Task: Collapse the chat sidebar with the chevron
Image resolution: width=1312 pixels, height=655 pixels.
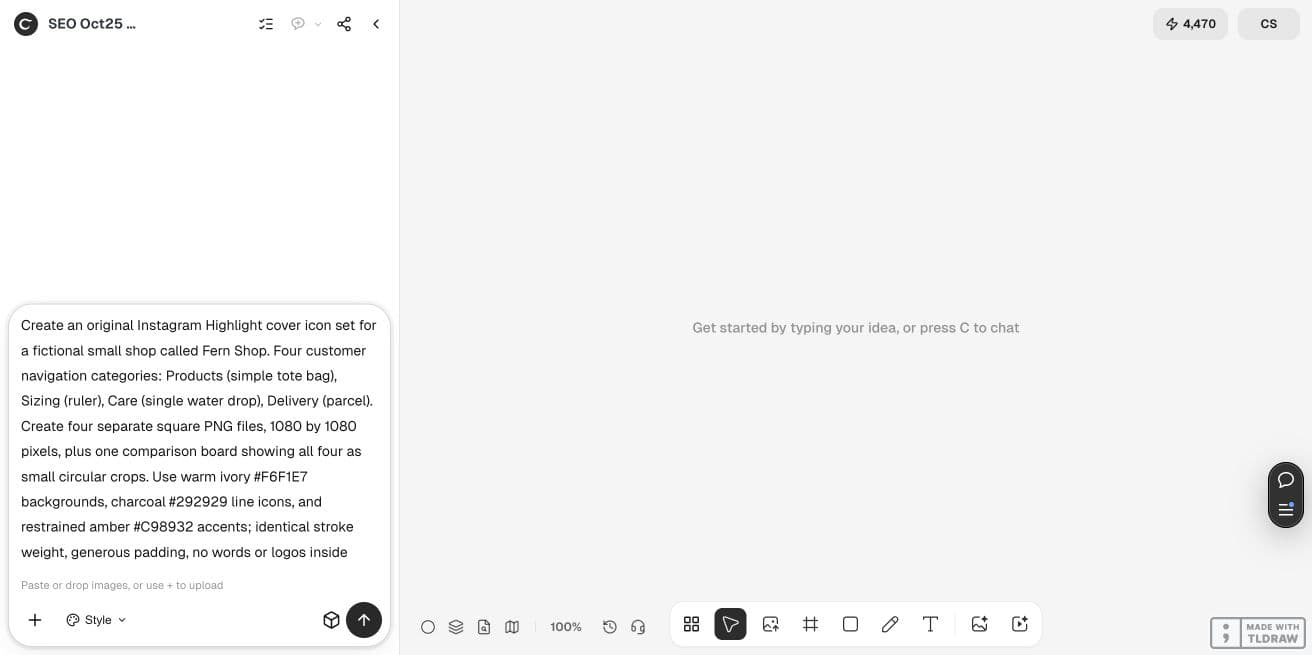Action: [376, 24]
